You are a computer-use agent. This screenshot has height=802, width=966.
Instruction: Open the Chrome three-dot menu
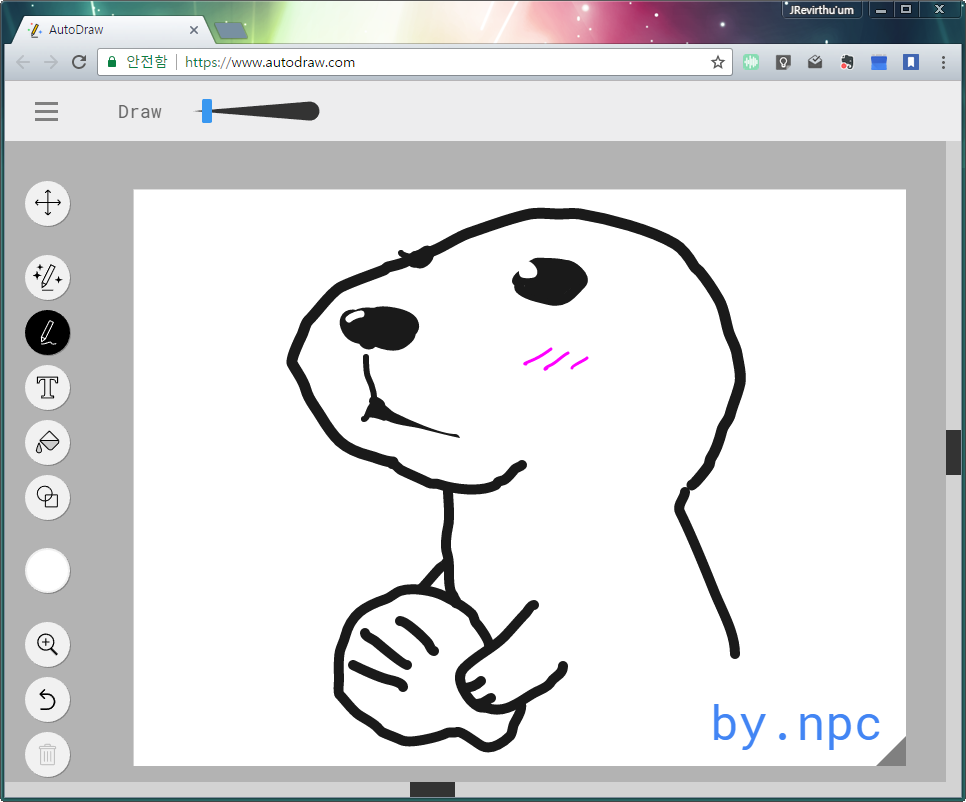click(943, 62)
